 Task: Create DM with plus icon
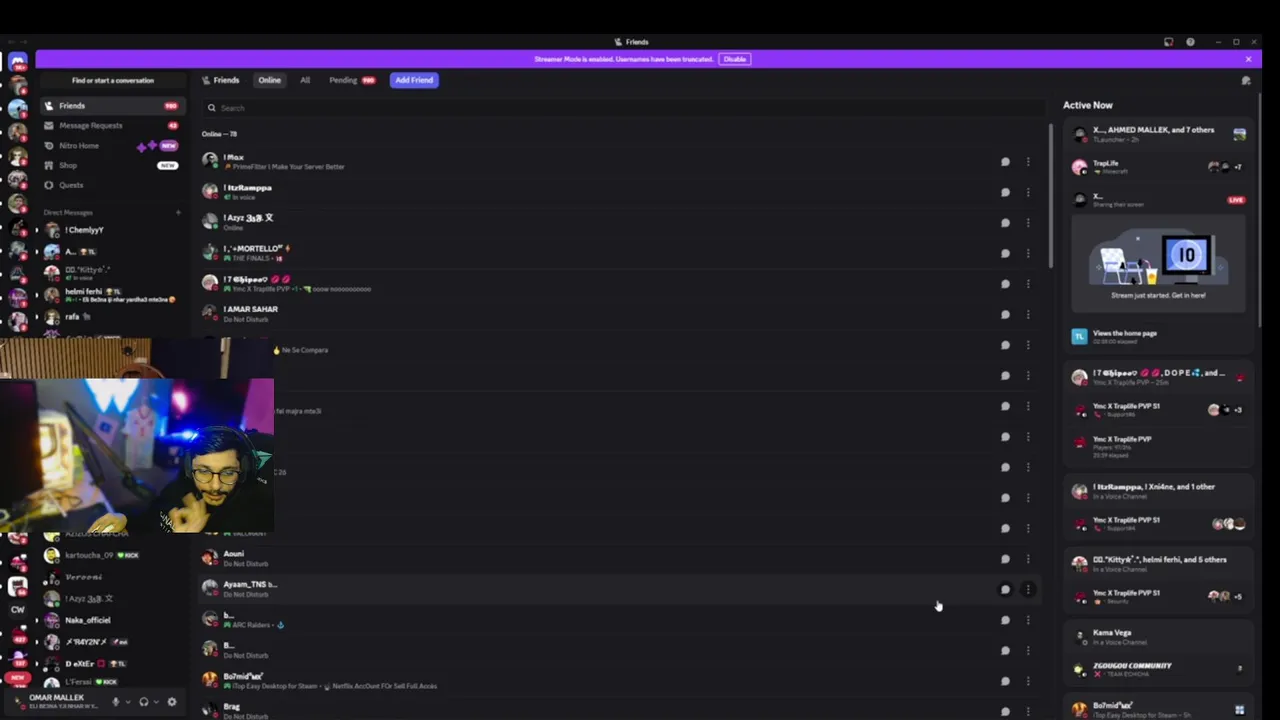pos(178,212)
